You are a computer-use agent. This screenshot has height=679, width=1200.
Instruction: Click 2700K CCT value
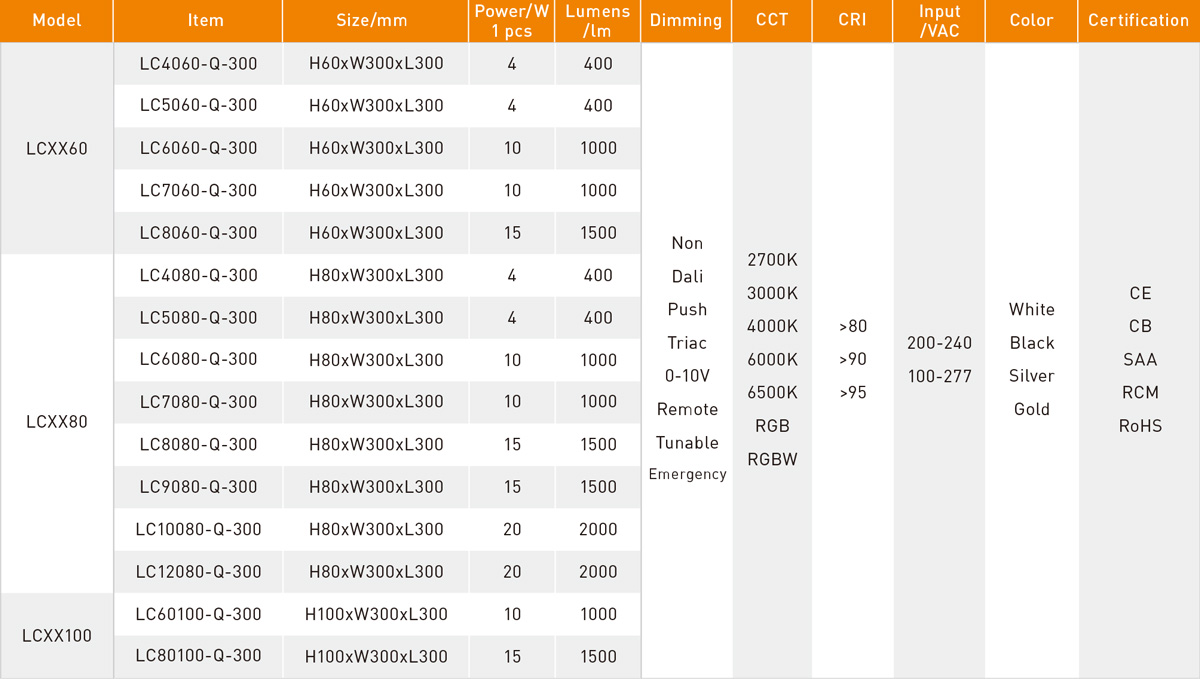(772, 260)
